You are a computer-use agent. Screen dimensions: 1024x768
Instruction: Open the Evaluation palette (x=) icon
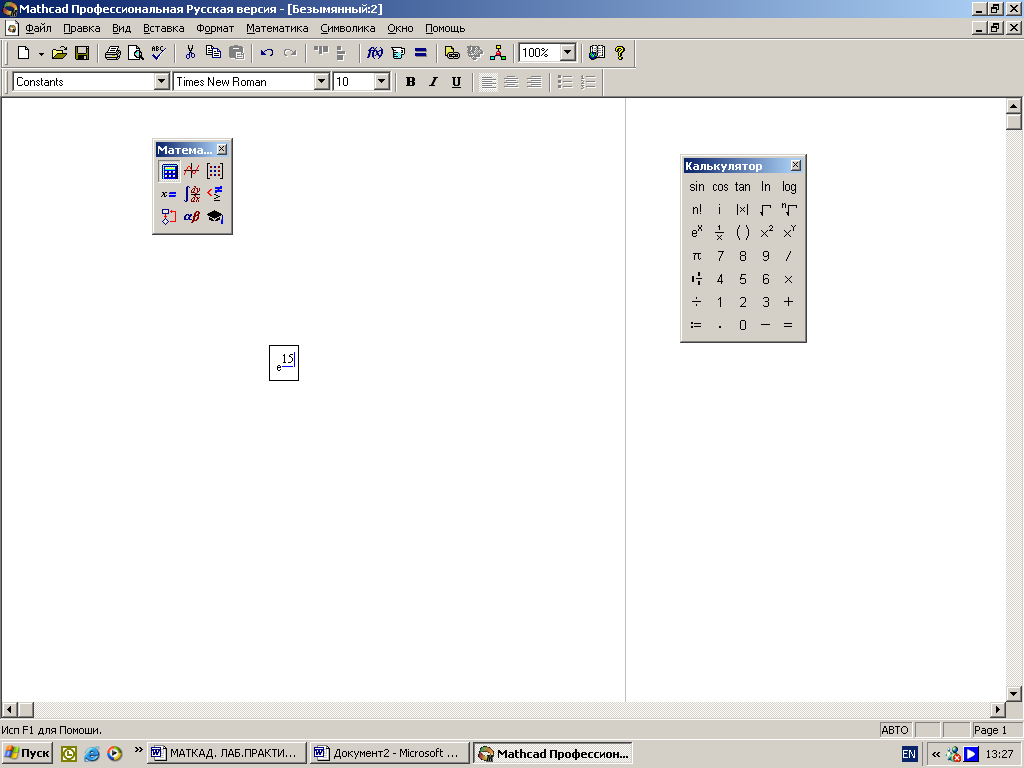(169, 194)
